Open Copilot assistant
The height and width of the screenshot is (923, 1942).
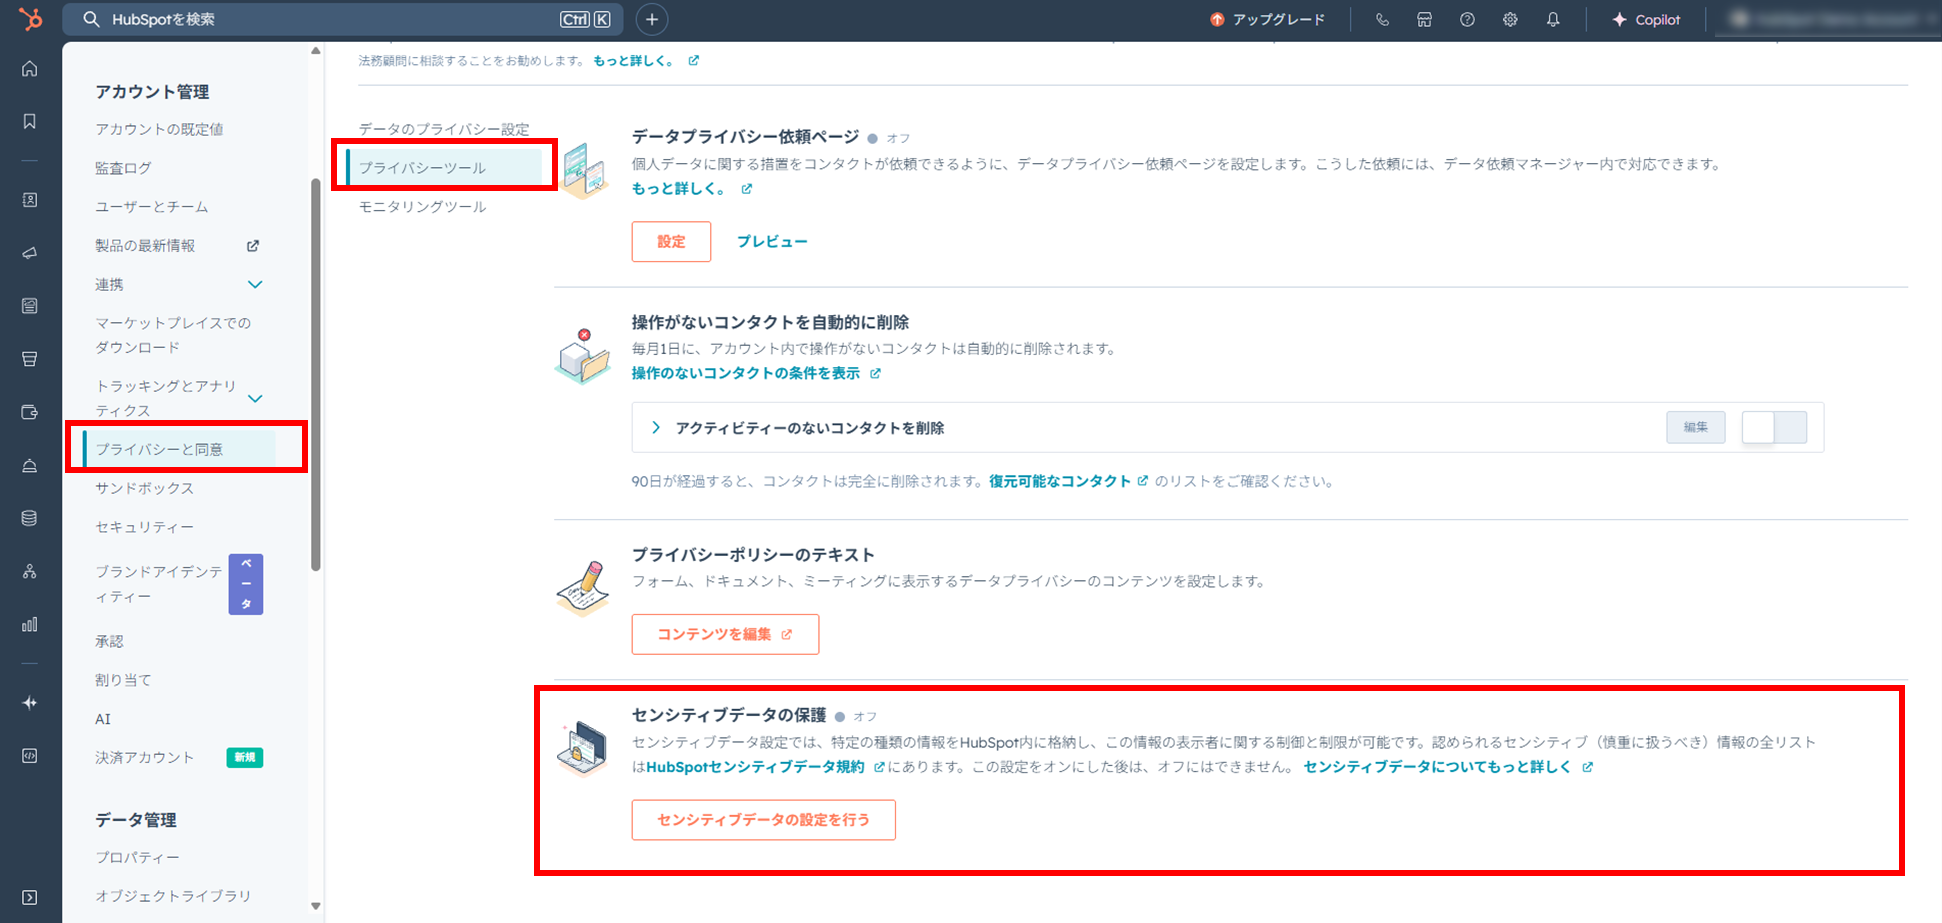point(1646,20)
